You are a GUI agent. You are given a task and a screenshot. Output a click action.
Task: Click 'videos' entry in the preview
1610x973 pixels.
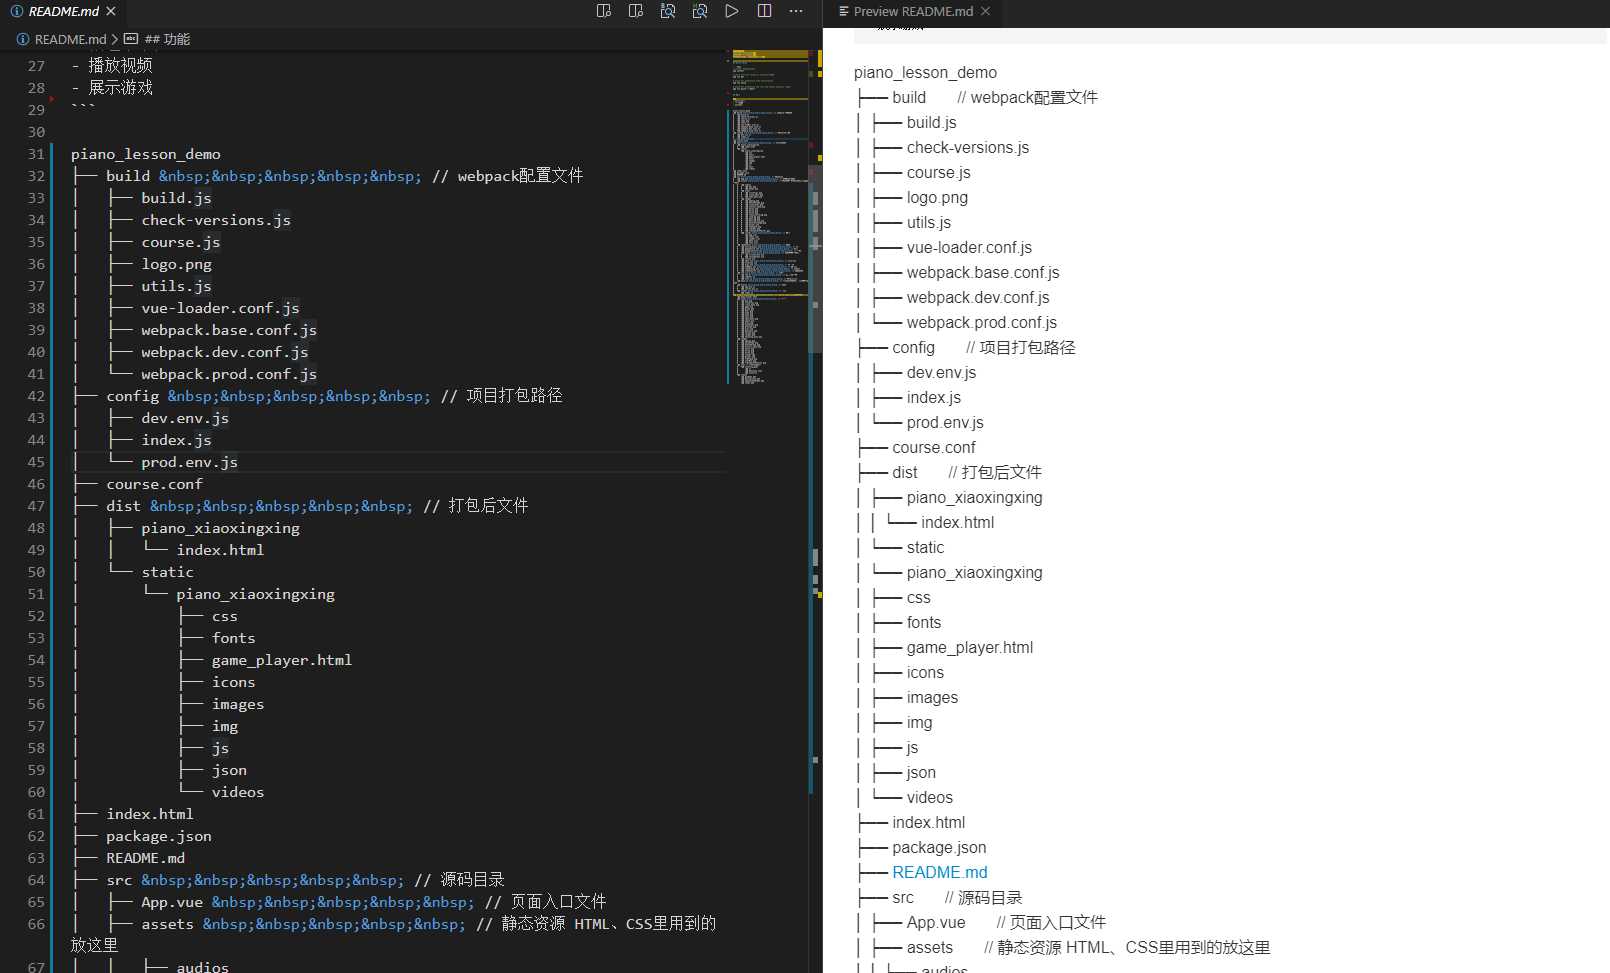coord(929,797)
